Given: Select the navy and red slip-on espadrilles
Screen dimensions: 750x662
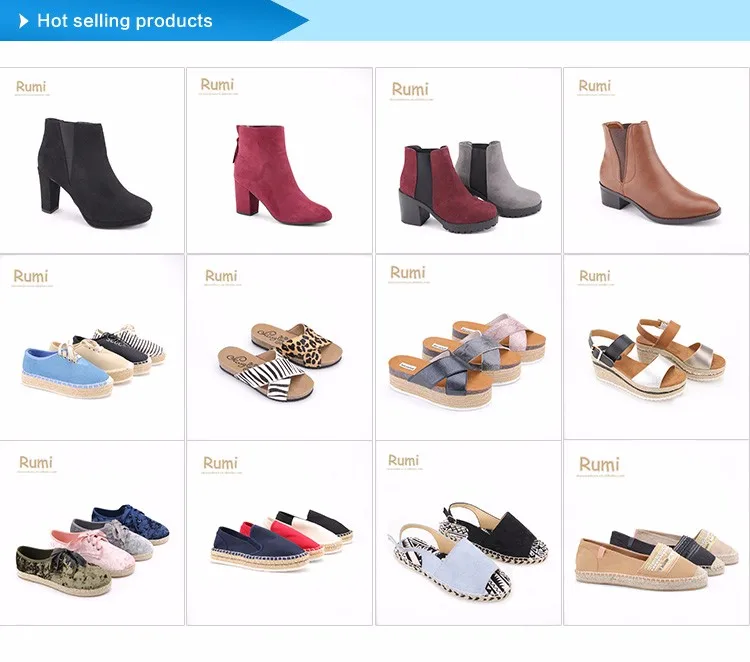Looking at the screenshot, I should pyautogui.click(x=279, y=533).
